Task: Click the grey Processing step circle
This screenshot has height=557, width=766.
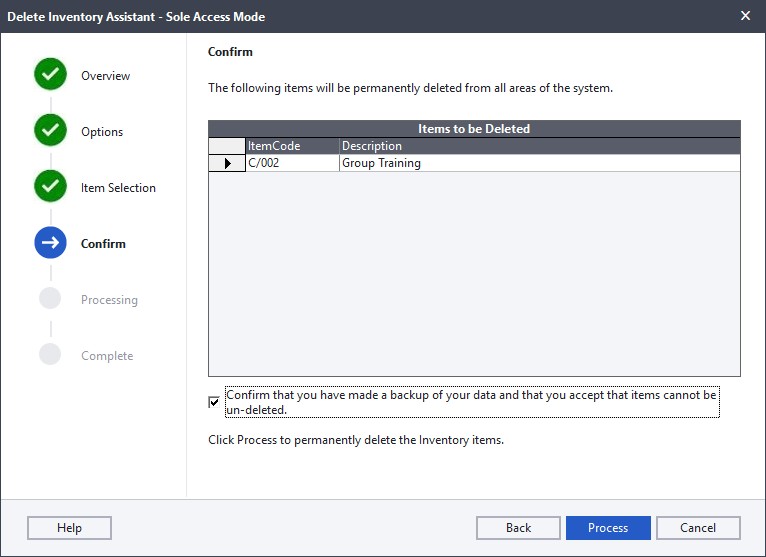Action: coord(50,299)
